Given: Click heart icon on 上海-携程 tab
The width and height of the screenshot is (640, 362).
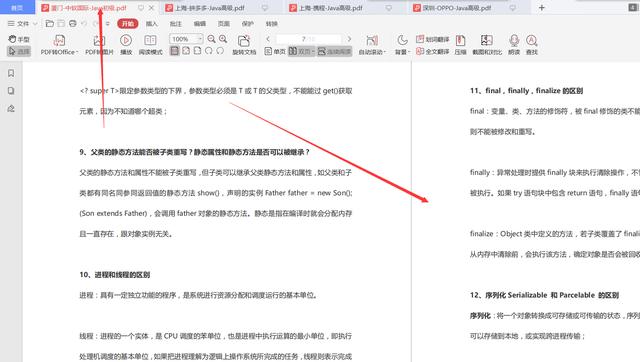Looking at the screenshot, I should point(389,8).
